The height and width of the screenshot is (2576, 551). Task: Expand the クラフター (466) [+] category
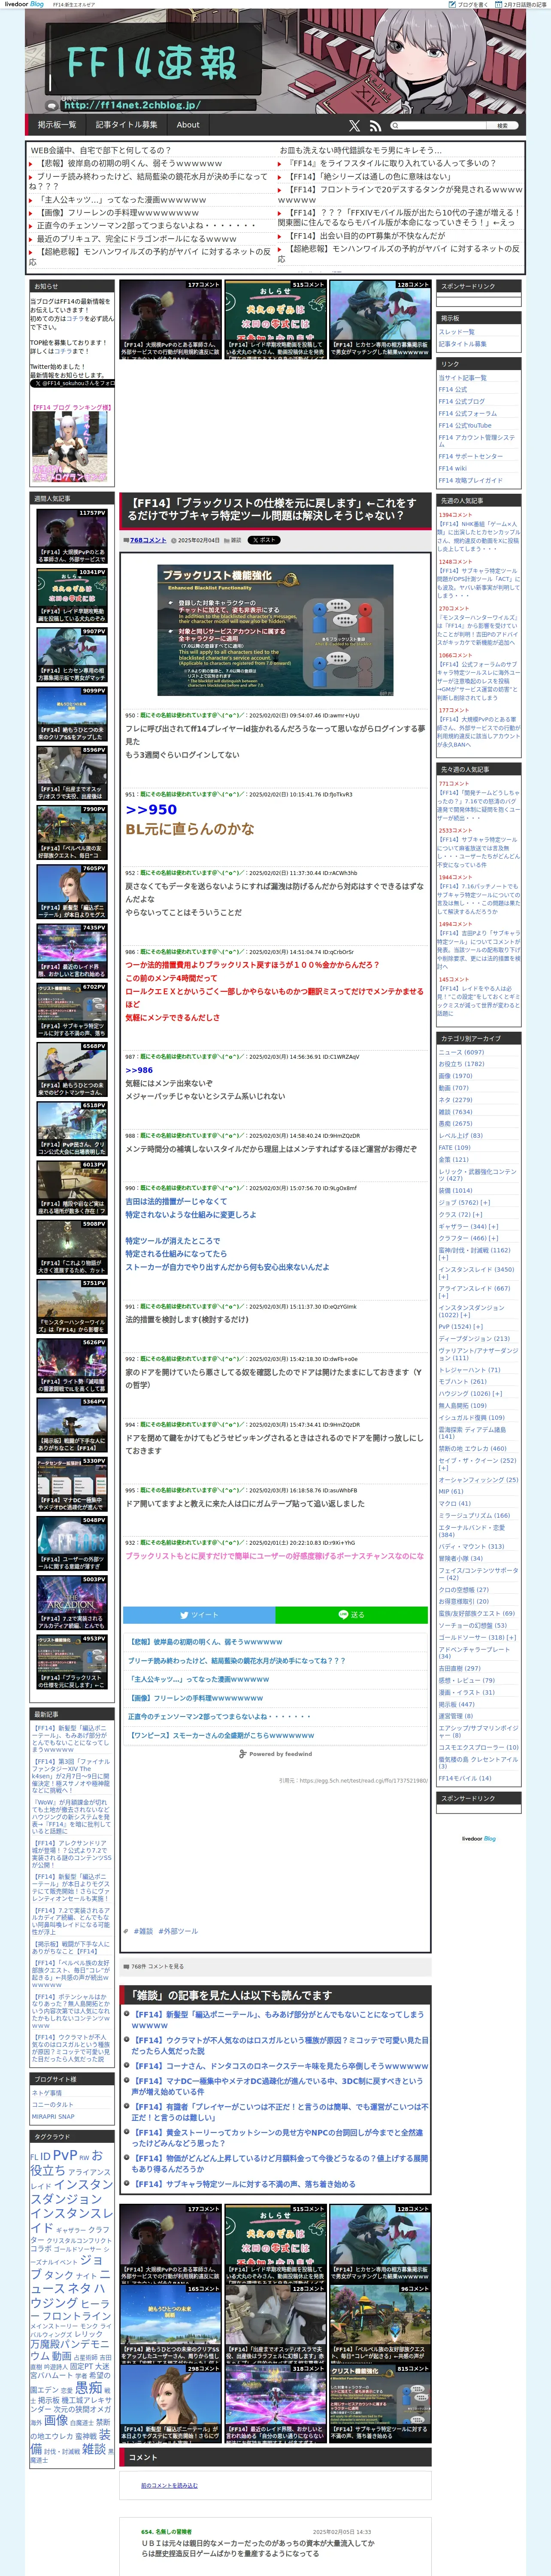[x=468, y=1238]
